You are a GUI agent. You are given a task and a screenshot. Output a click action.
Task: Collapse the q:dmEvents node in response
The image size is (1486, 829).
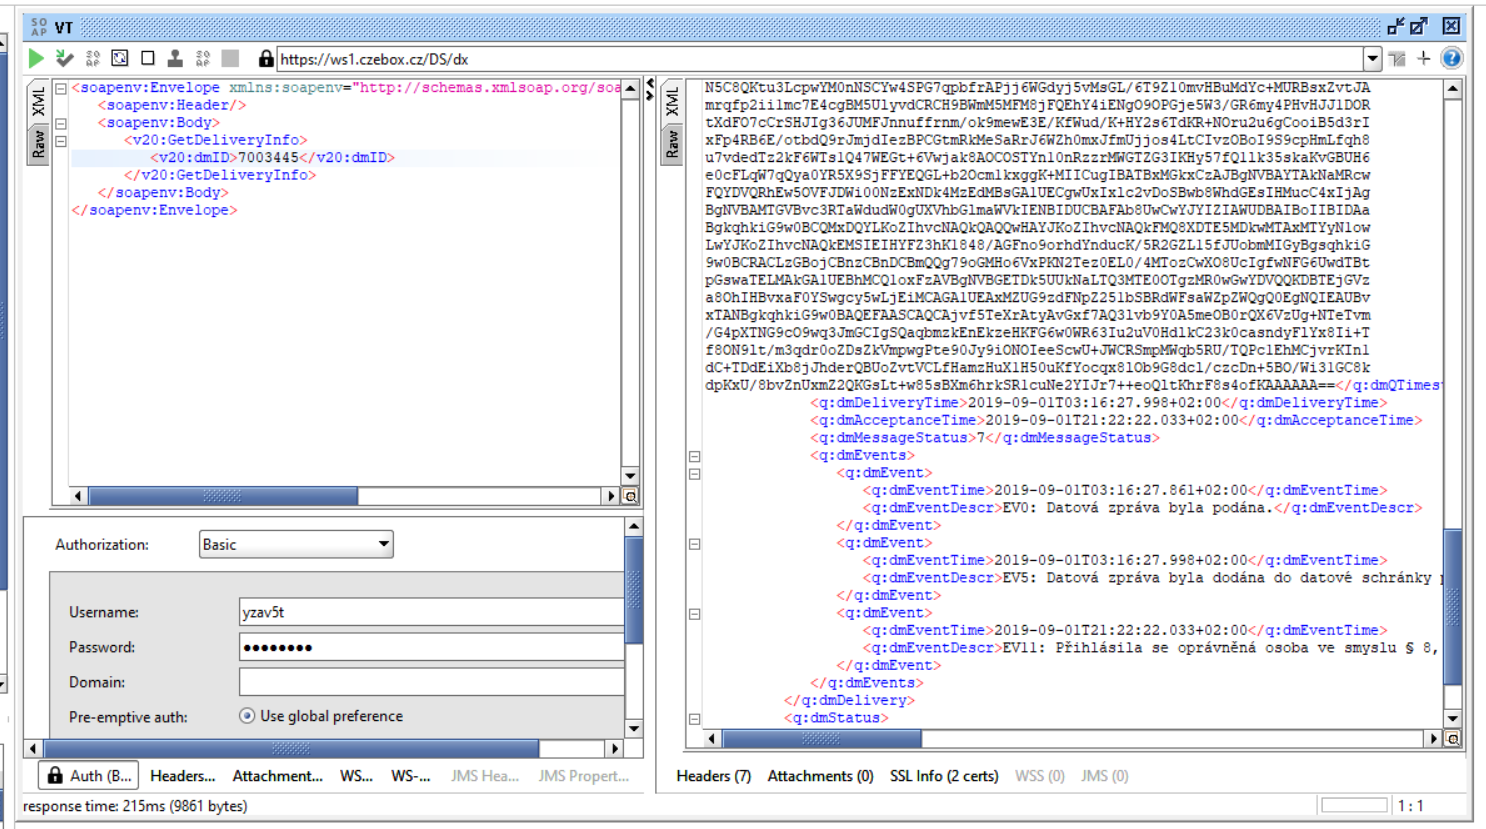(694, 456)
